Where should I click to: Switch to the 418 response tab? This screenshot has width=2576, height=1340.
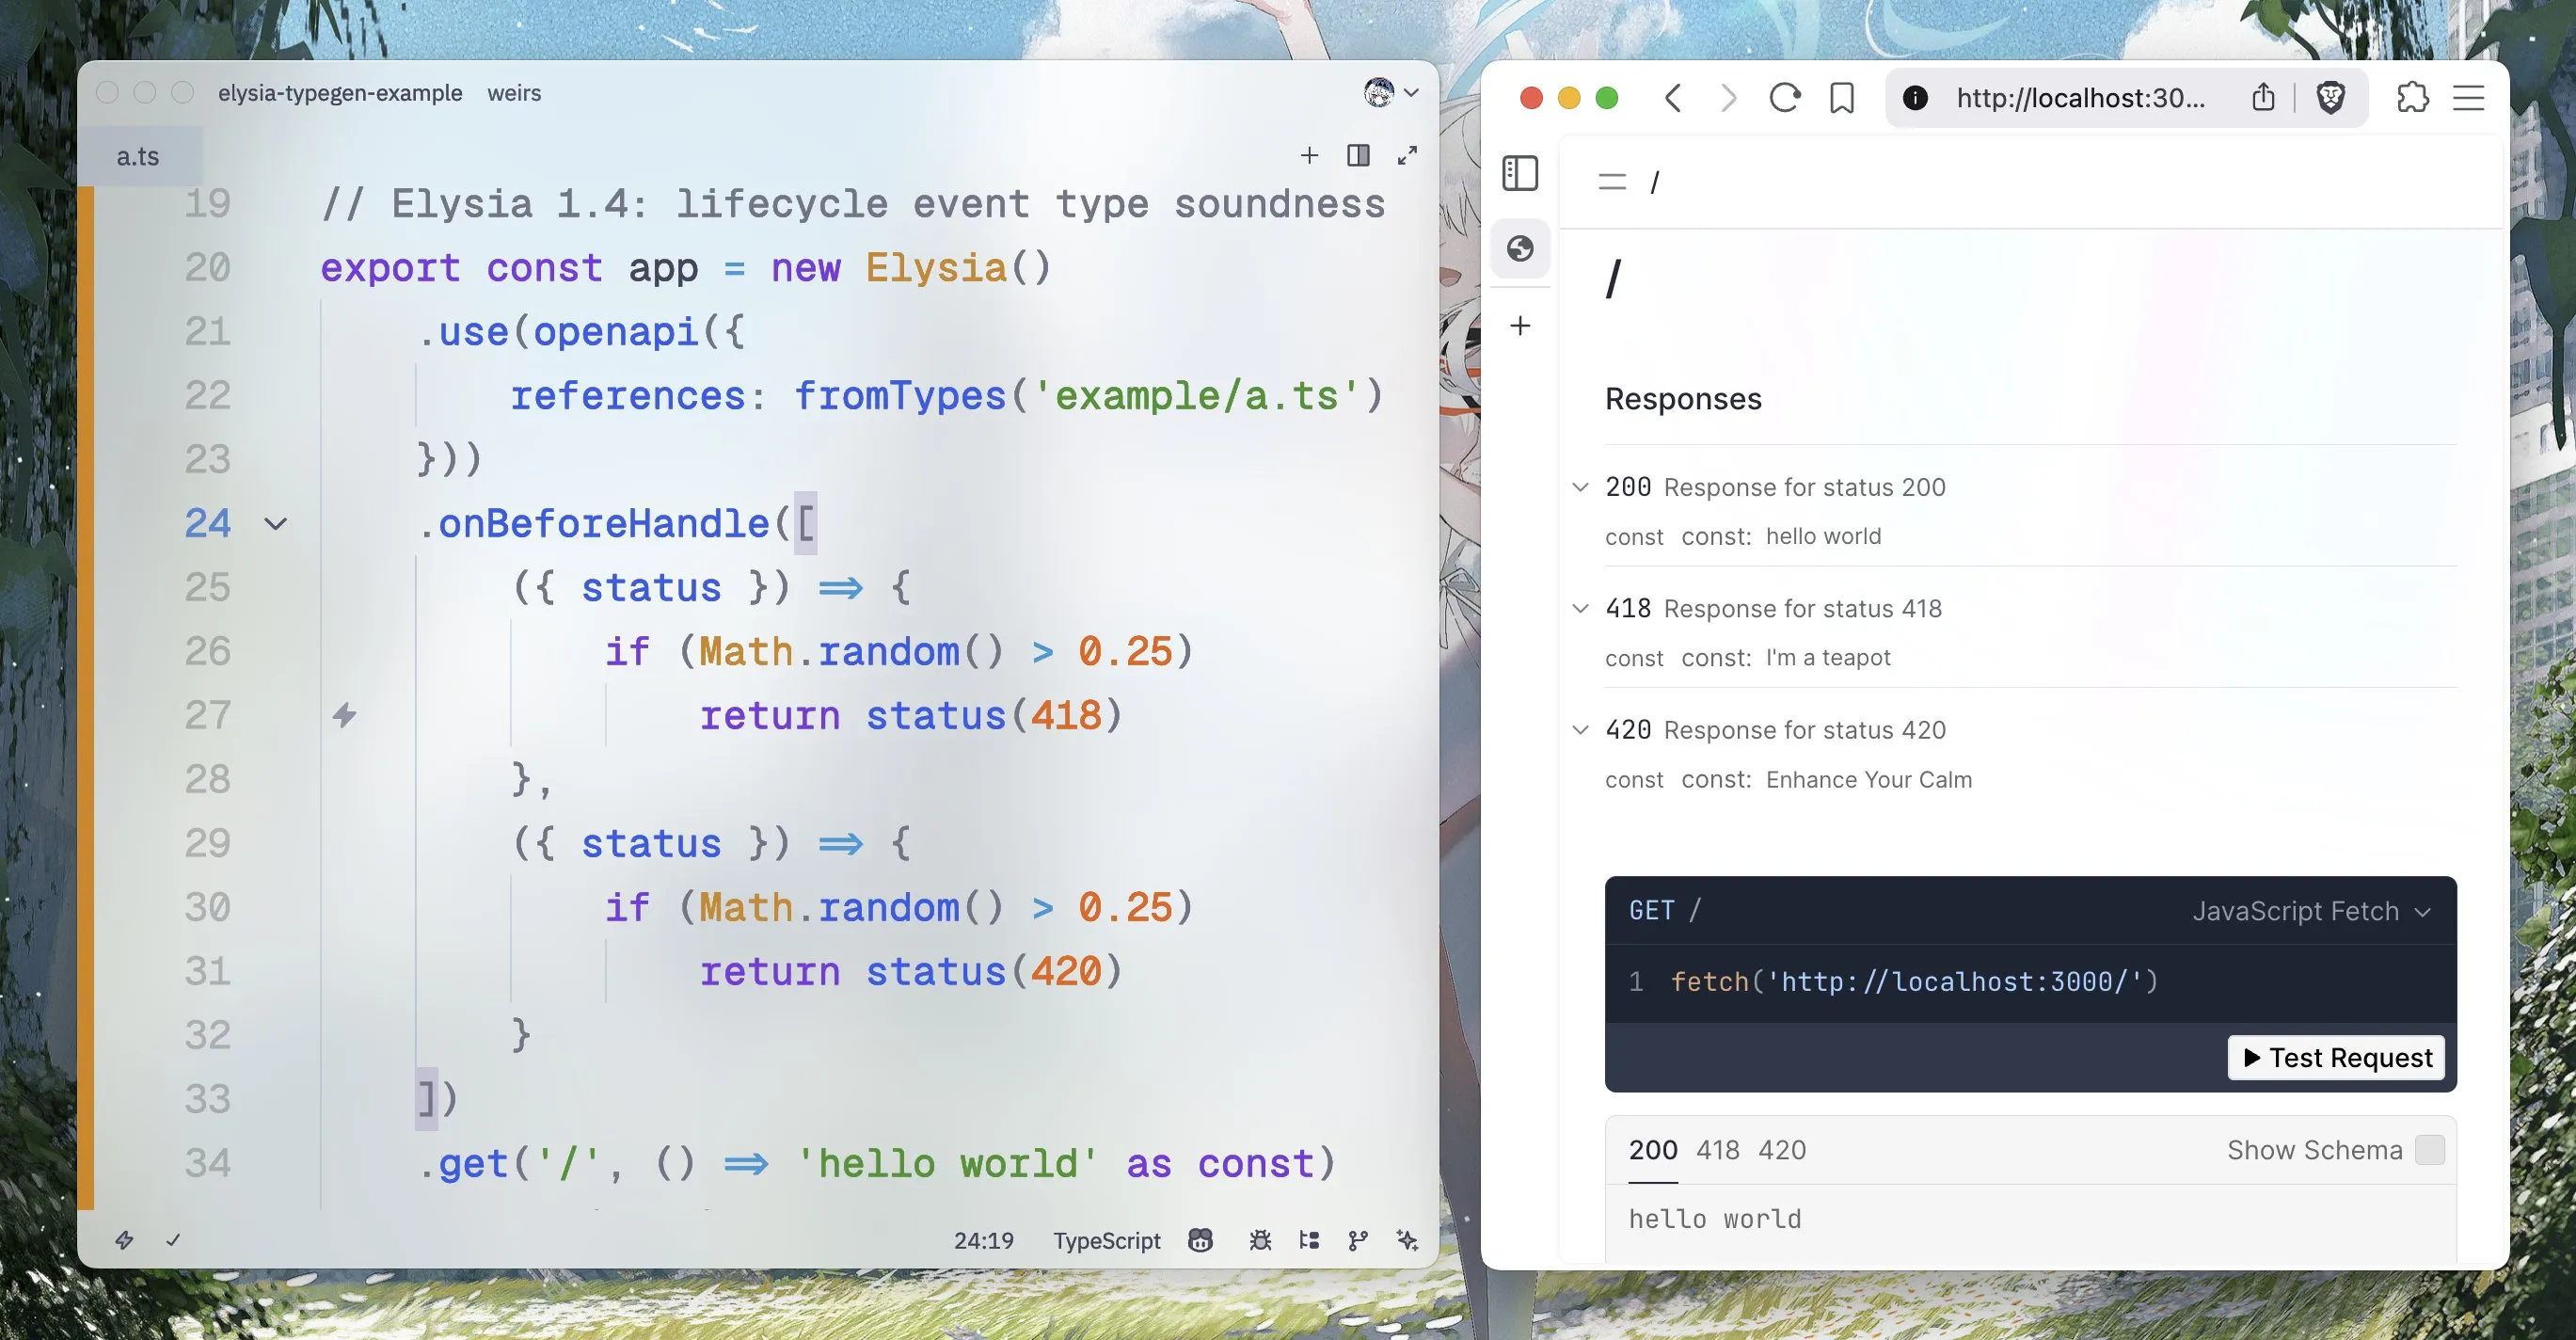point(1718,1150)
